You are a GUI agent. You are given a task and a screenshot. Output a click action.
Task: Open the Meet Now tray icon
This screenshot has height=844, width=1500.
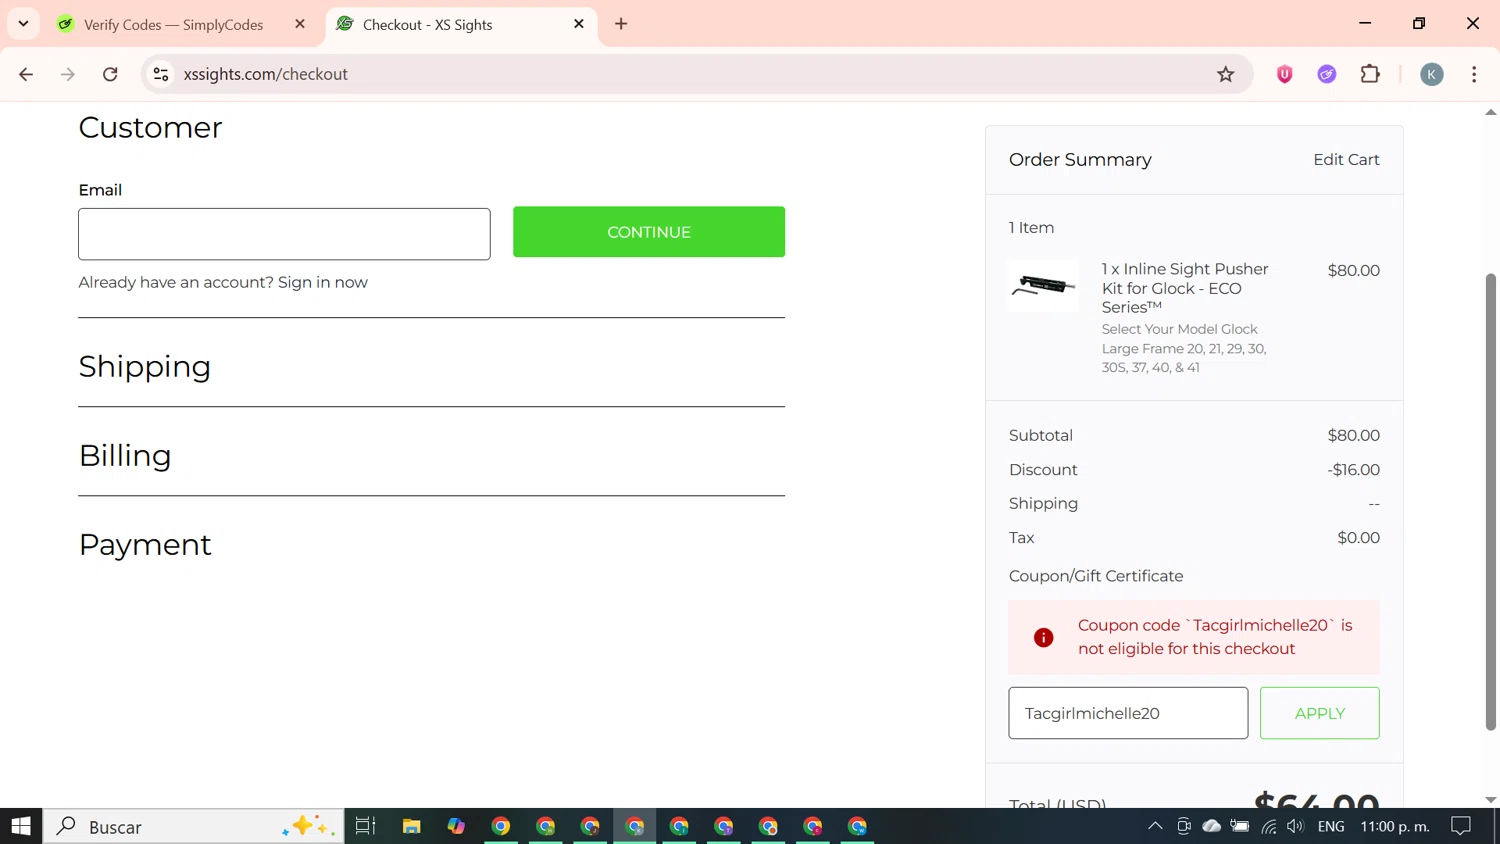pos(1184,826)
